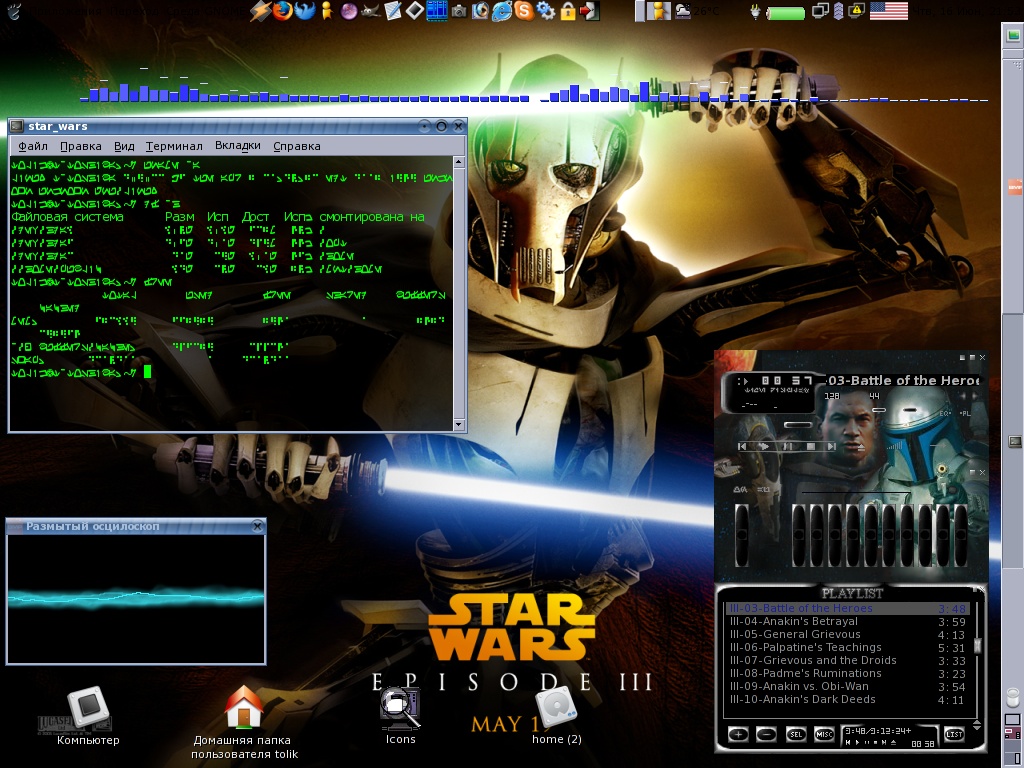Click the playlist scrollbar thumb

(x=978, y=645)
